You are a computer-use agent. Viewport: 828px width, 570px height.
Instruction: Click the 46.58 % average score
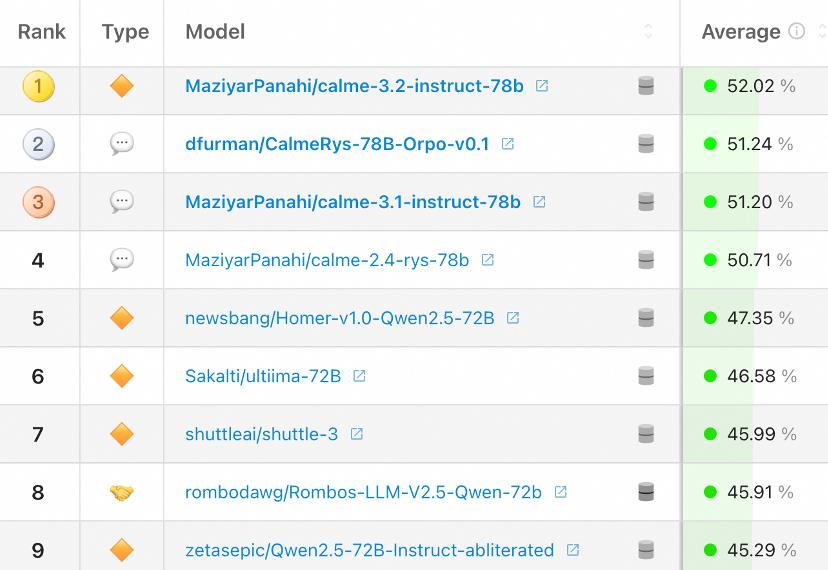761,376
